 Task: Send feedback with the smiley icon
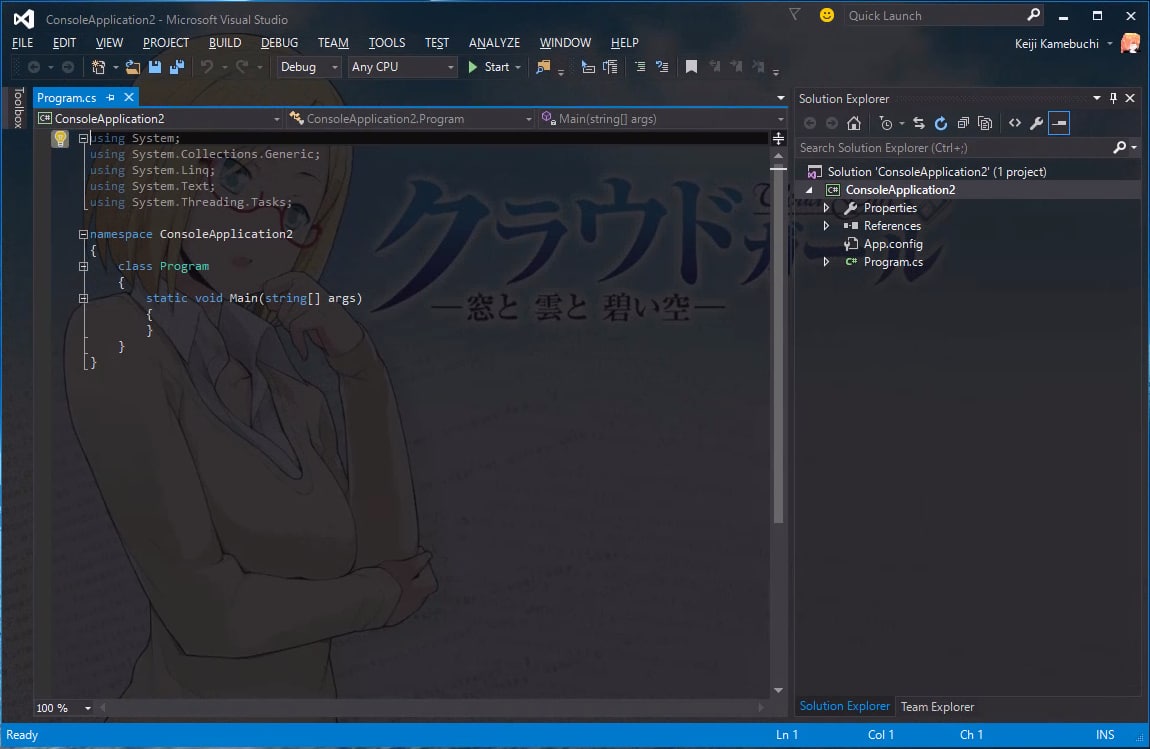point(827,15)
